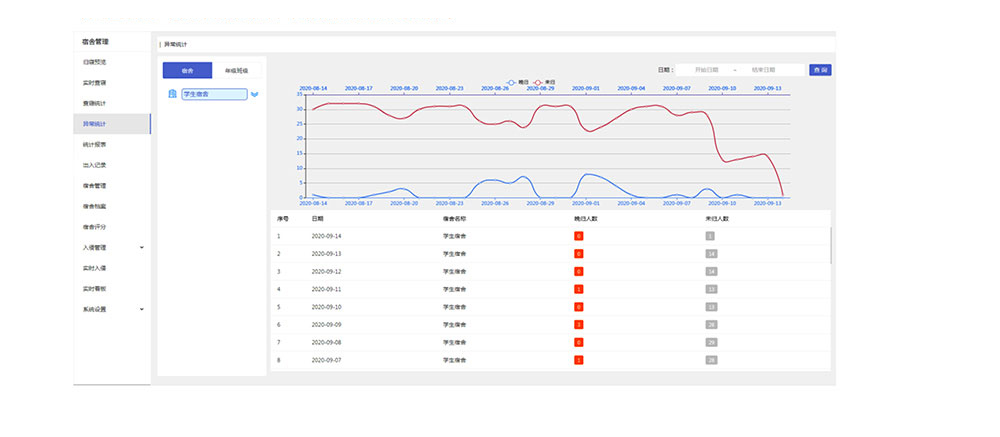The image size is (1000, 437).
Task: Click gray 未归 badge for 2020-09-13
Action: pyautogui.click(x=711, y=254)
